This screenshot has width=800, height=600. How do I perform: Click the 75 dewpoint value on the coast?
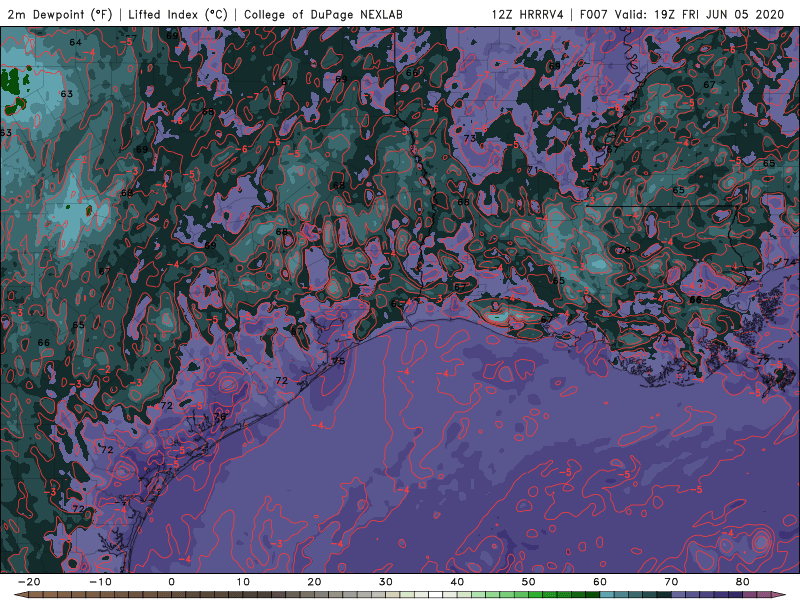click(x=338, y=361)
